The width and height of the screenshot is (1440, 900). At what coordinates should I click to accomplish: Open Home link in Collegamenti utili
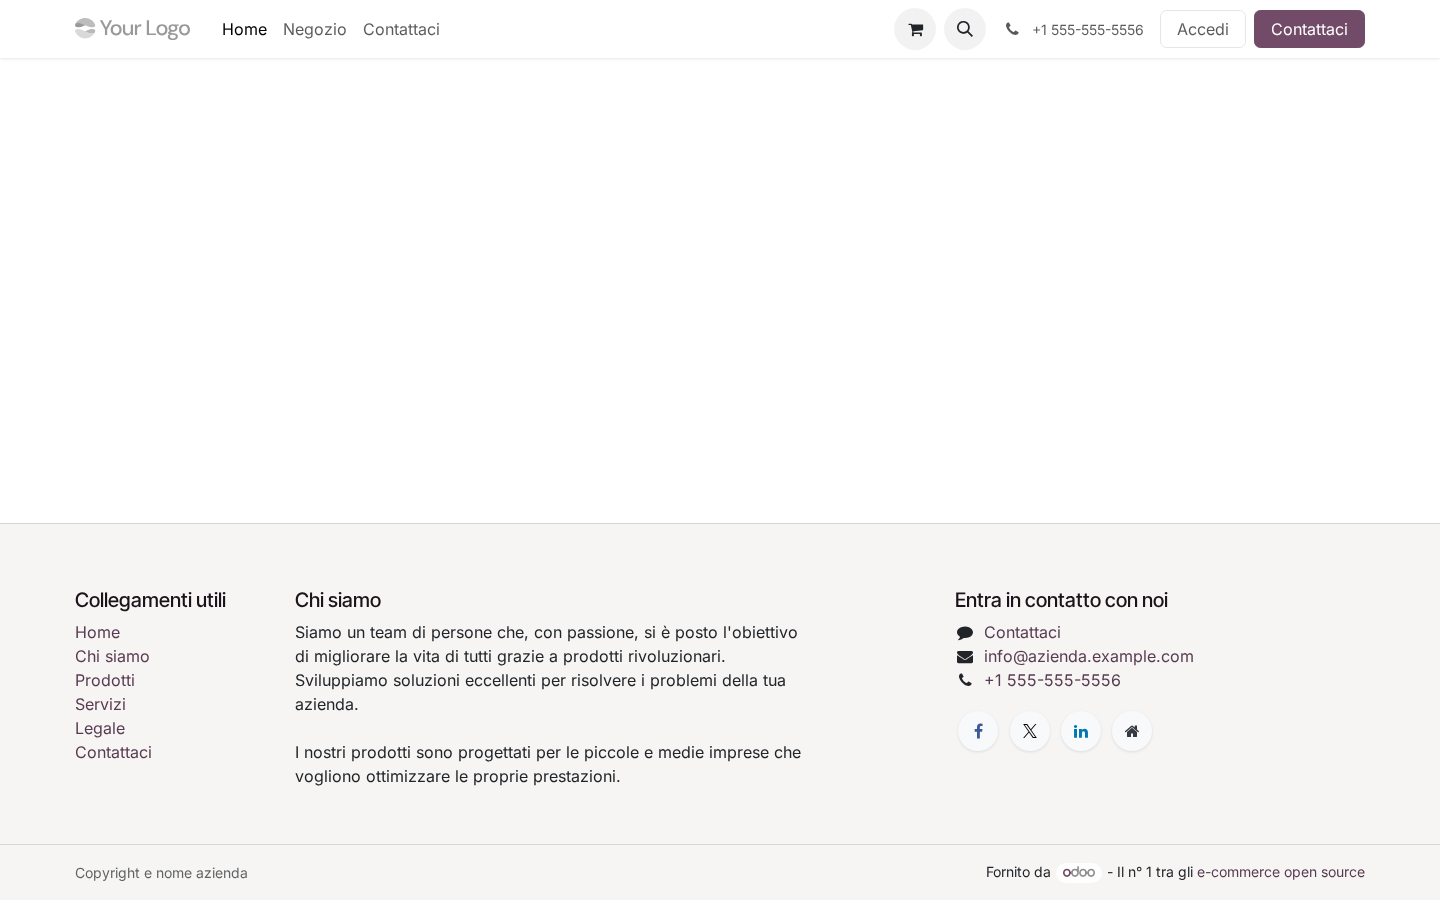coord(97,632)
